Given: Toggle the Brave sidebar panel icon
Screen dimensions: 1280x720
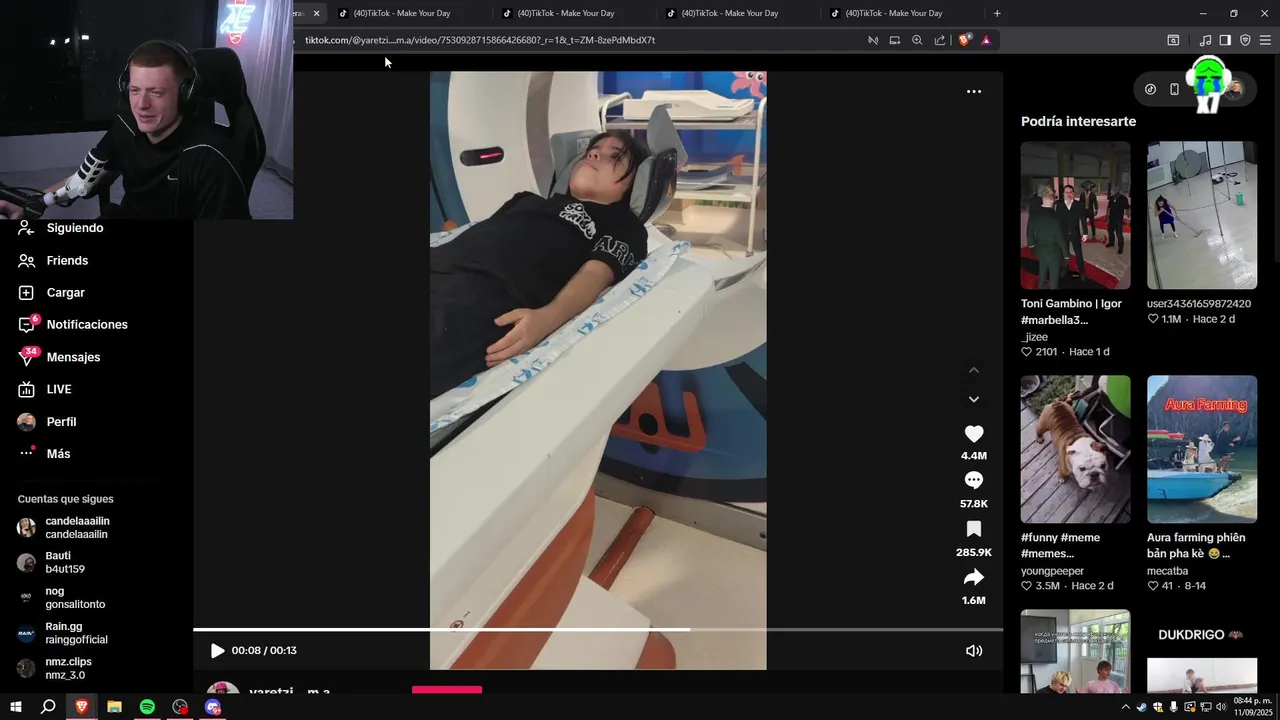Looking at the screenshot, I should (1225, 40).
